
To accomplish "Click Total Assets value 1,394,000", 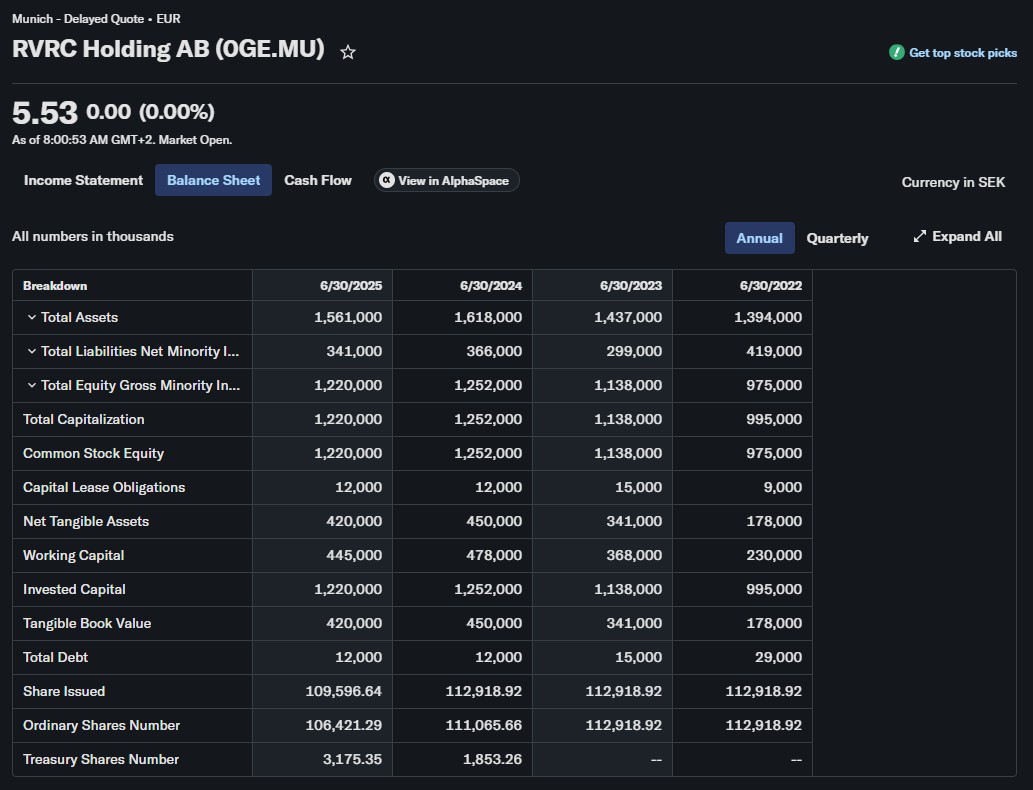I will coord(768,317).
